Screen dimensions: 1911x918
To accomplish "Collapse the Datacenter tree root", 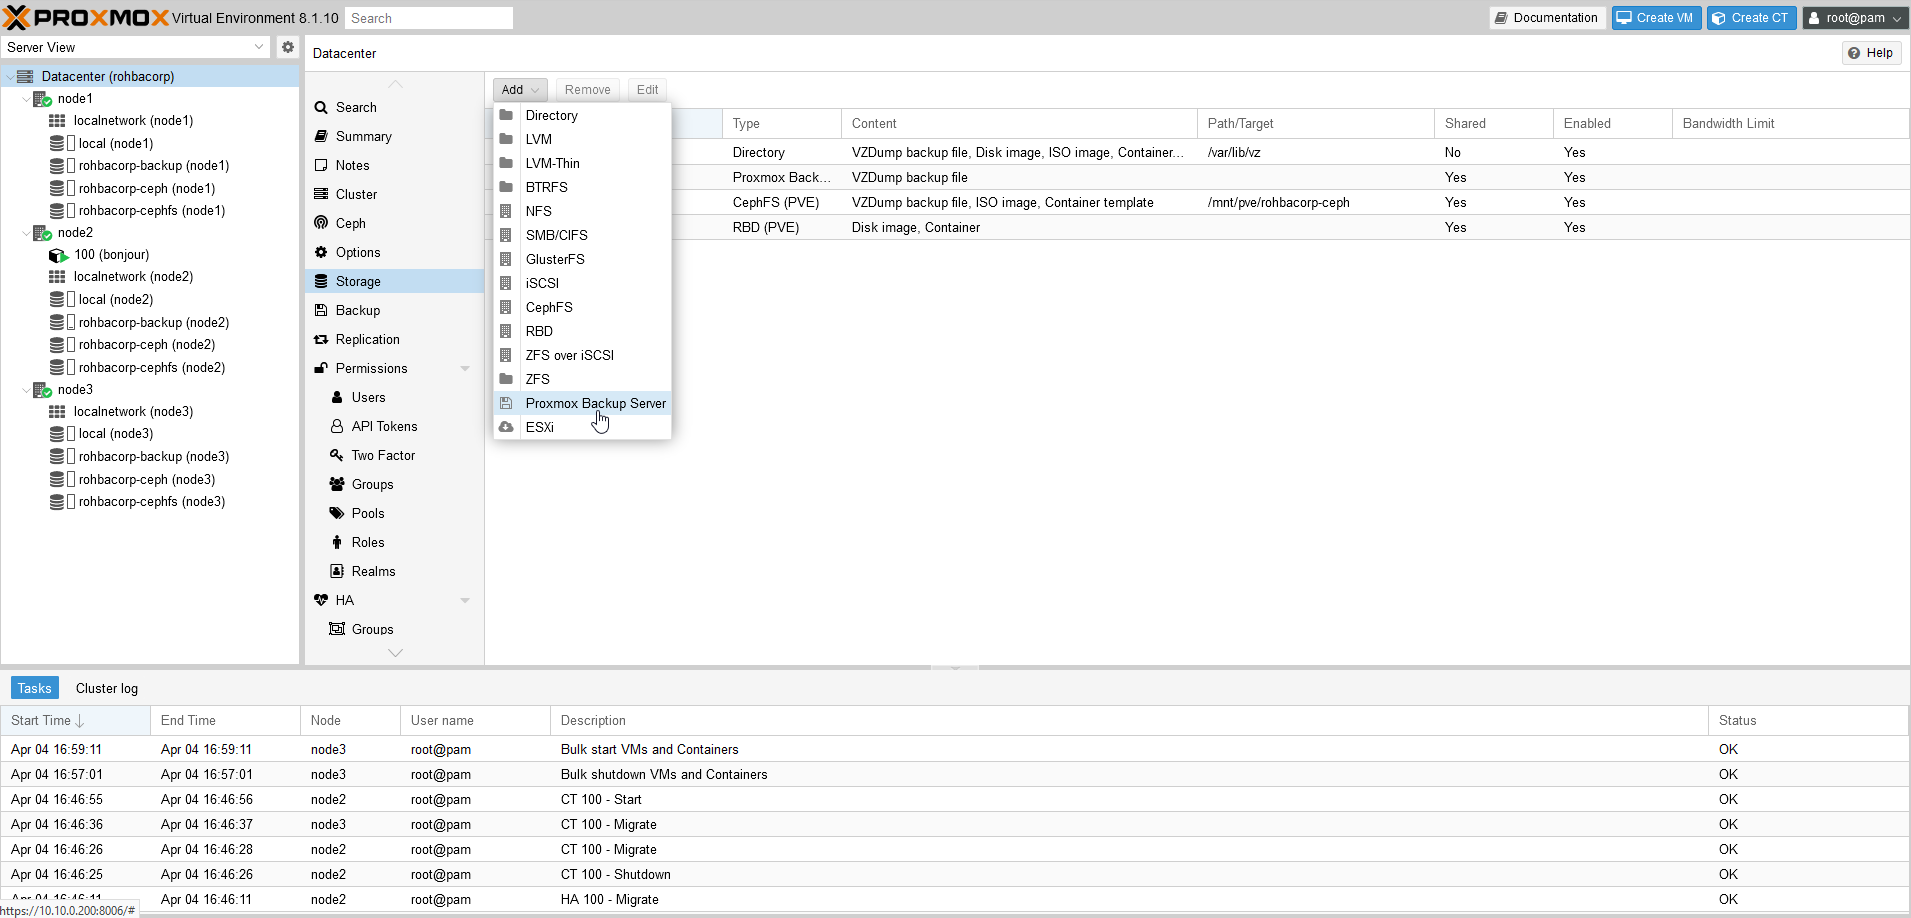I will pyautogui.click(x=10, y=77).
